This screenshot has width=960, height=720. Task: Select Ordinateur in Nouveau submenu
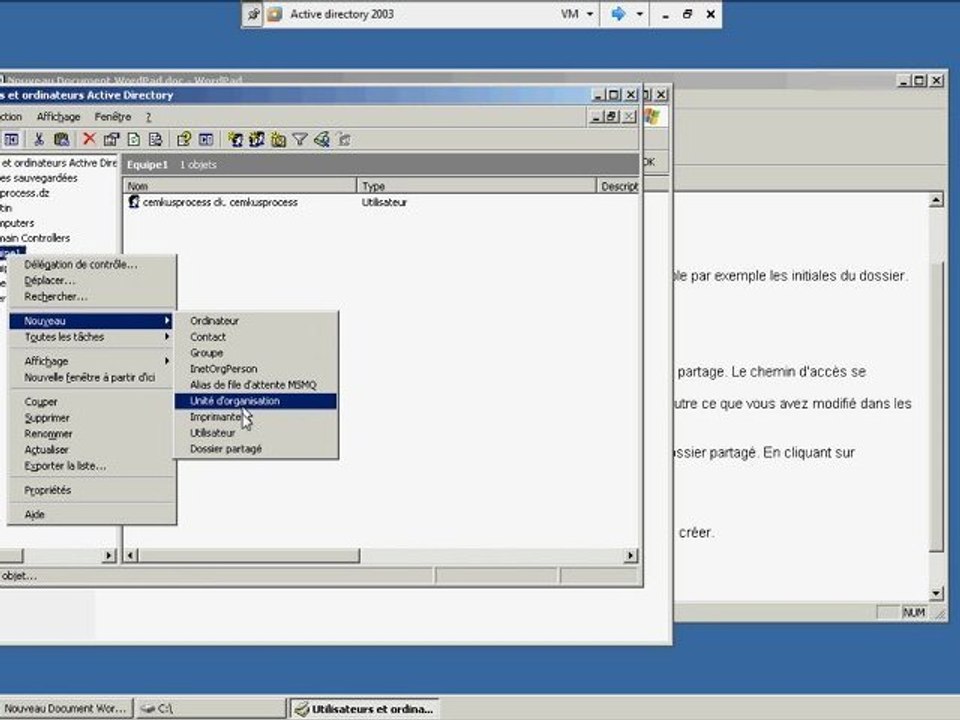[x=256, y=320]
